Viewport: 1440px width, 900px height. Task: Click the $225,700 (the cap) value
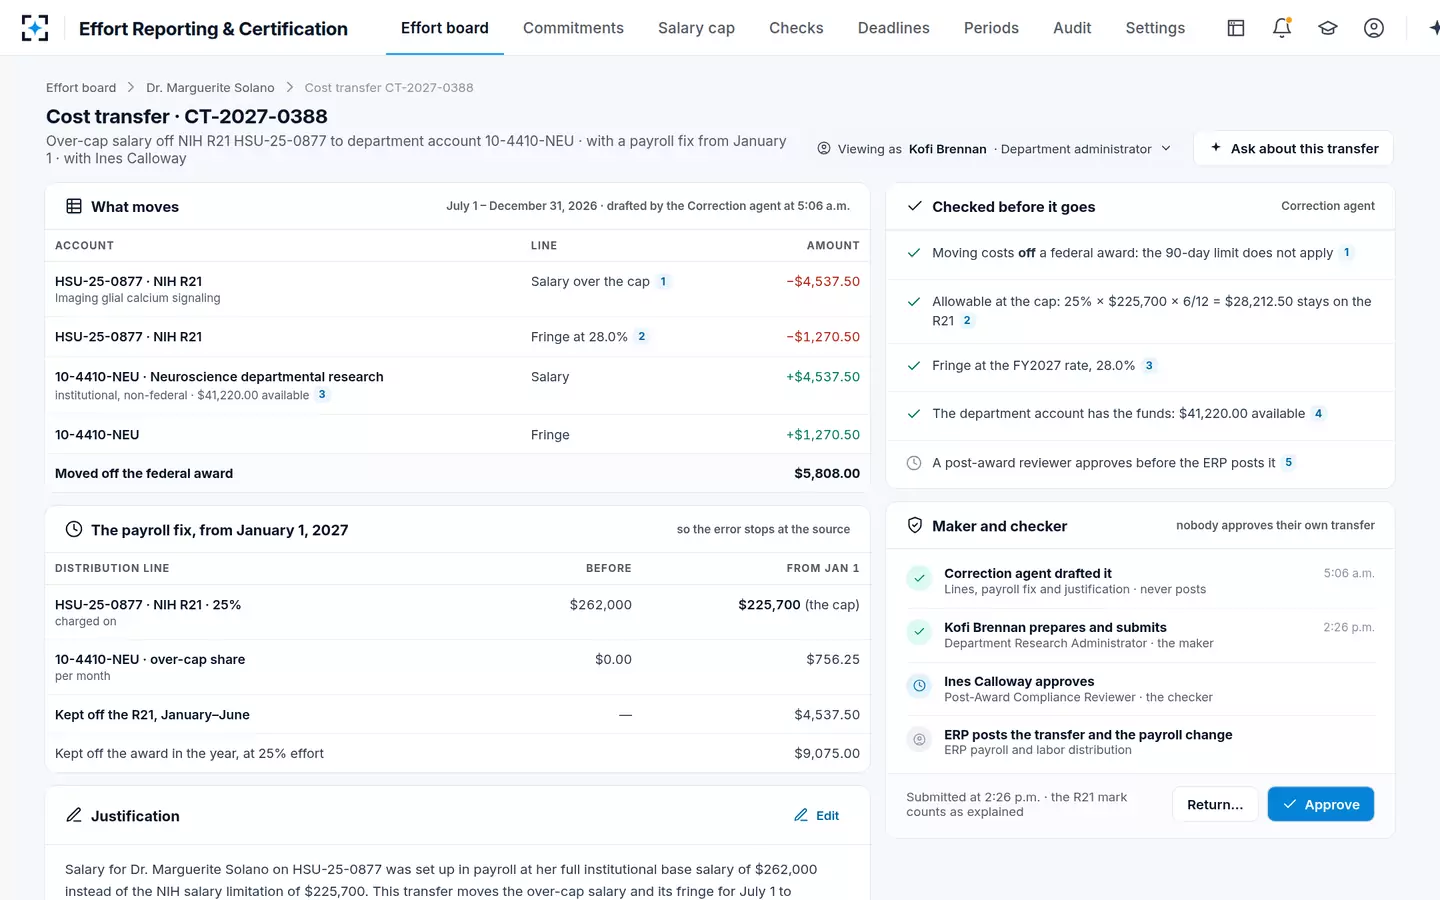(799, 604)
